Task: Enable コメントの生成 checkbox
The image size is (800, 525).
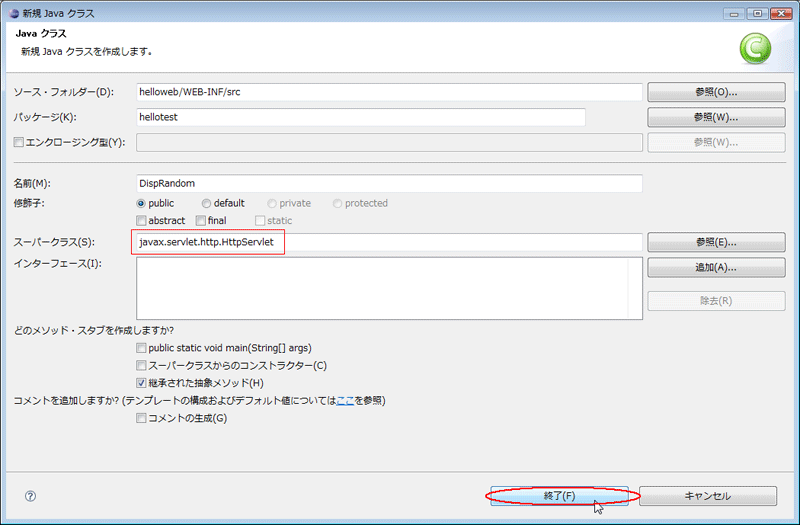Action: click(x=141, y=418)
